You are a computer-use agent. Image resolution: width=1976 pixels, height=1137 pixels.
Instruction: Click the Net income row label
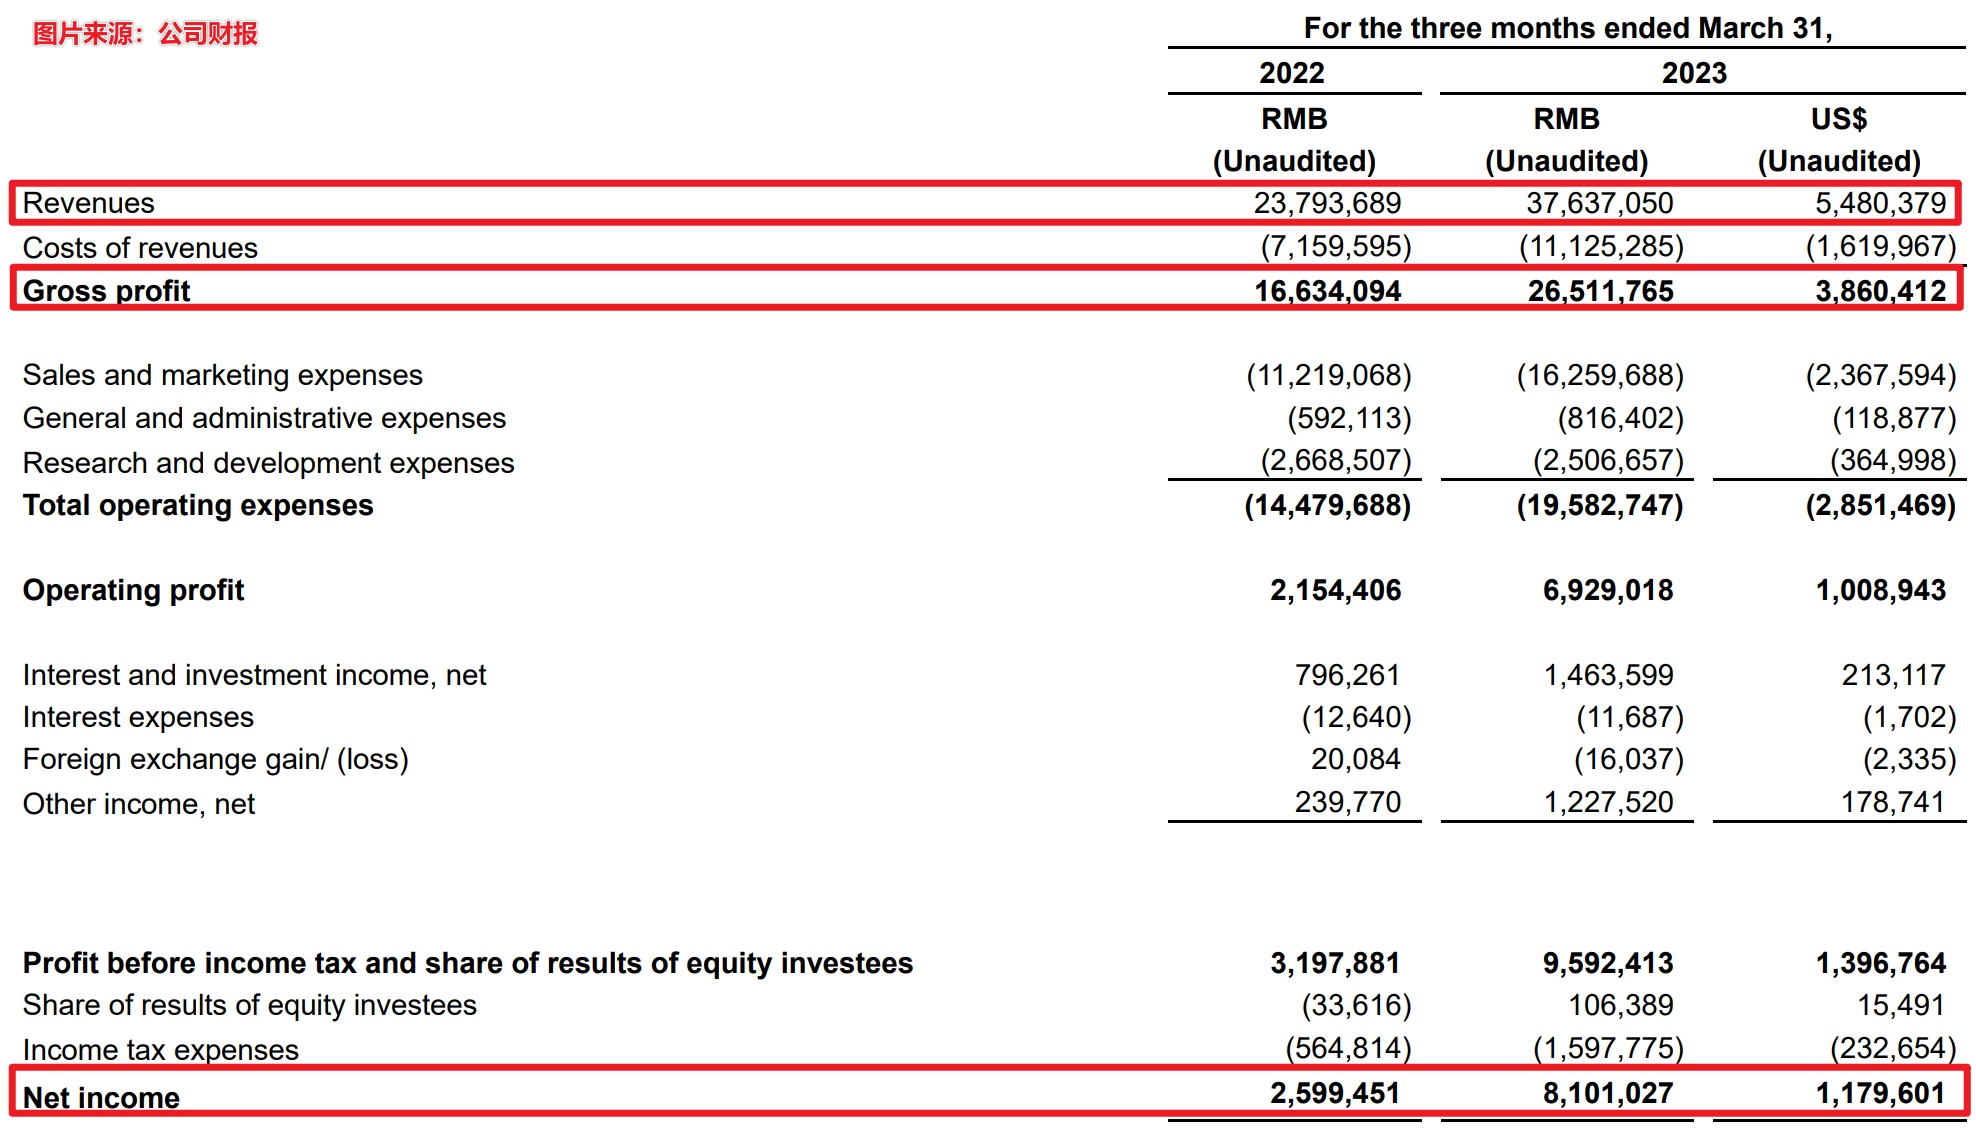[x=101, y=1097]
